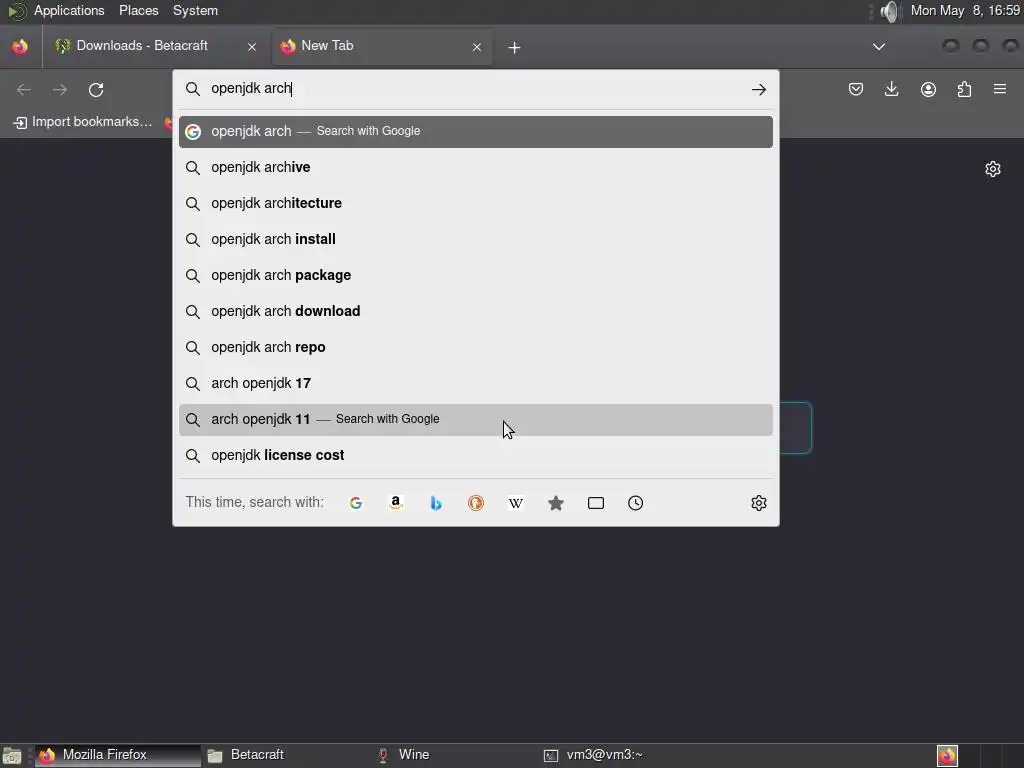Click Firefox icon in bottom panel tray

coord(947,756)
